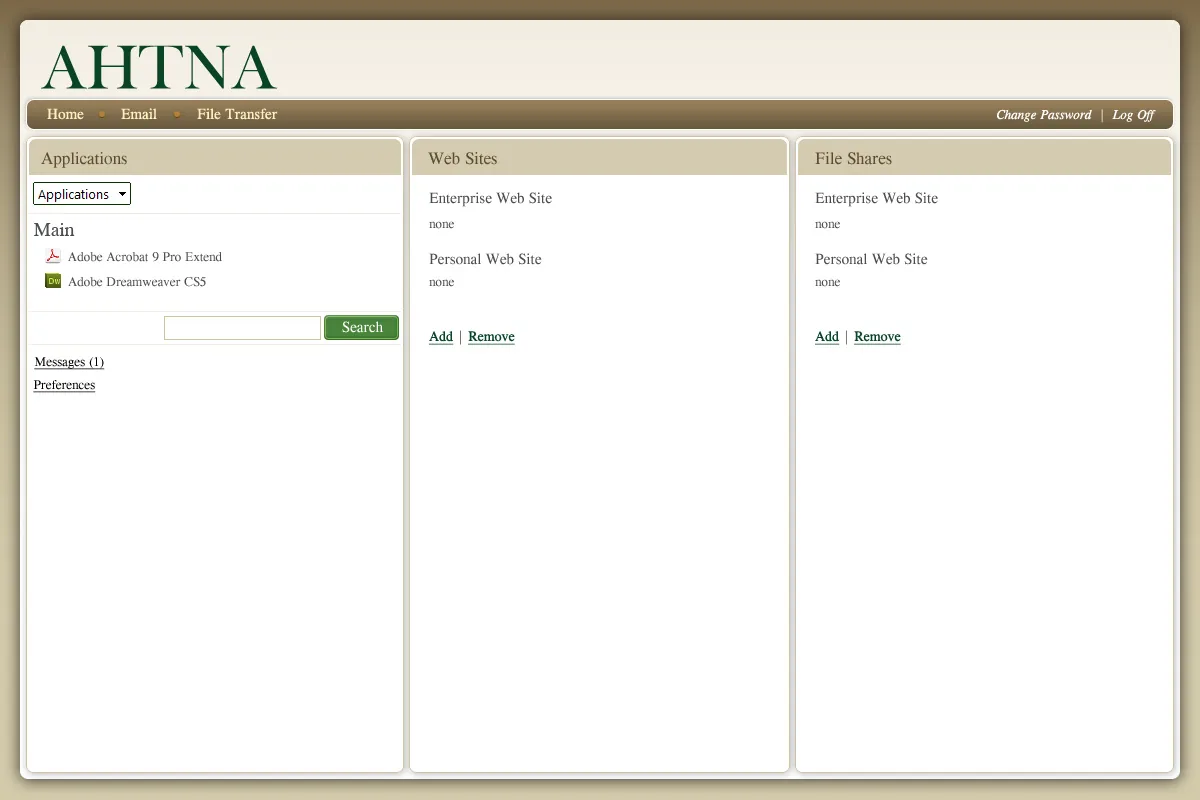Viewport: 1200px width, 800px height.
Task: Click the Applications panel header
Action: [215, 158]
